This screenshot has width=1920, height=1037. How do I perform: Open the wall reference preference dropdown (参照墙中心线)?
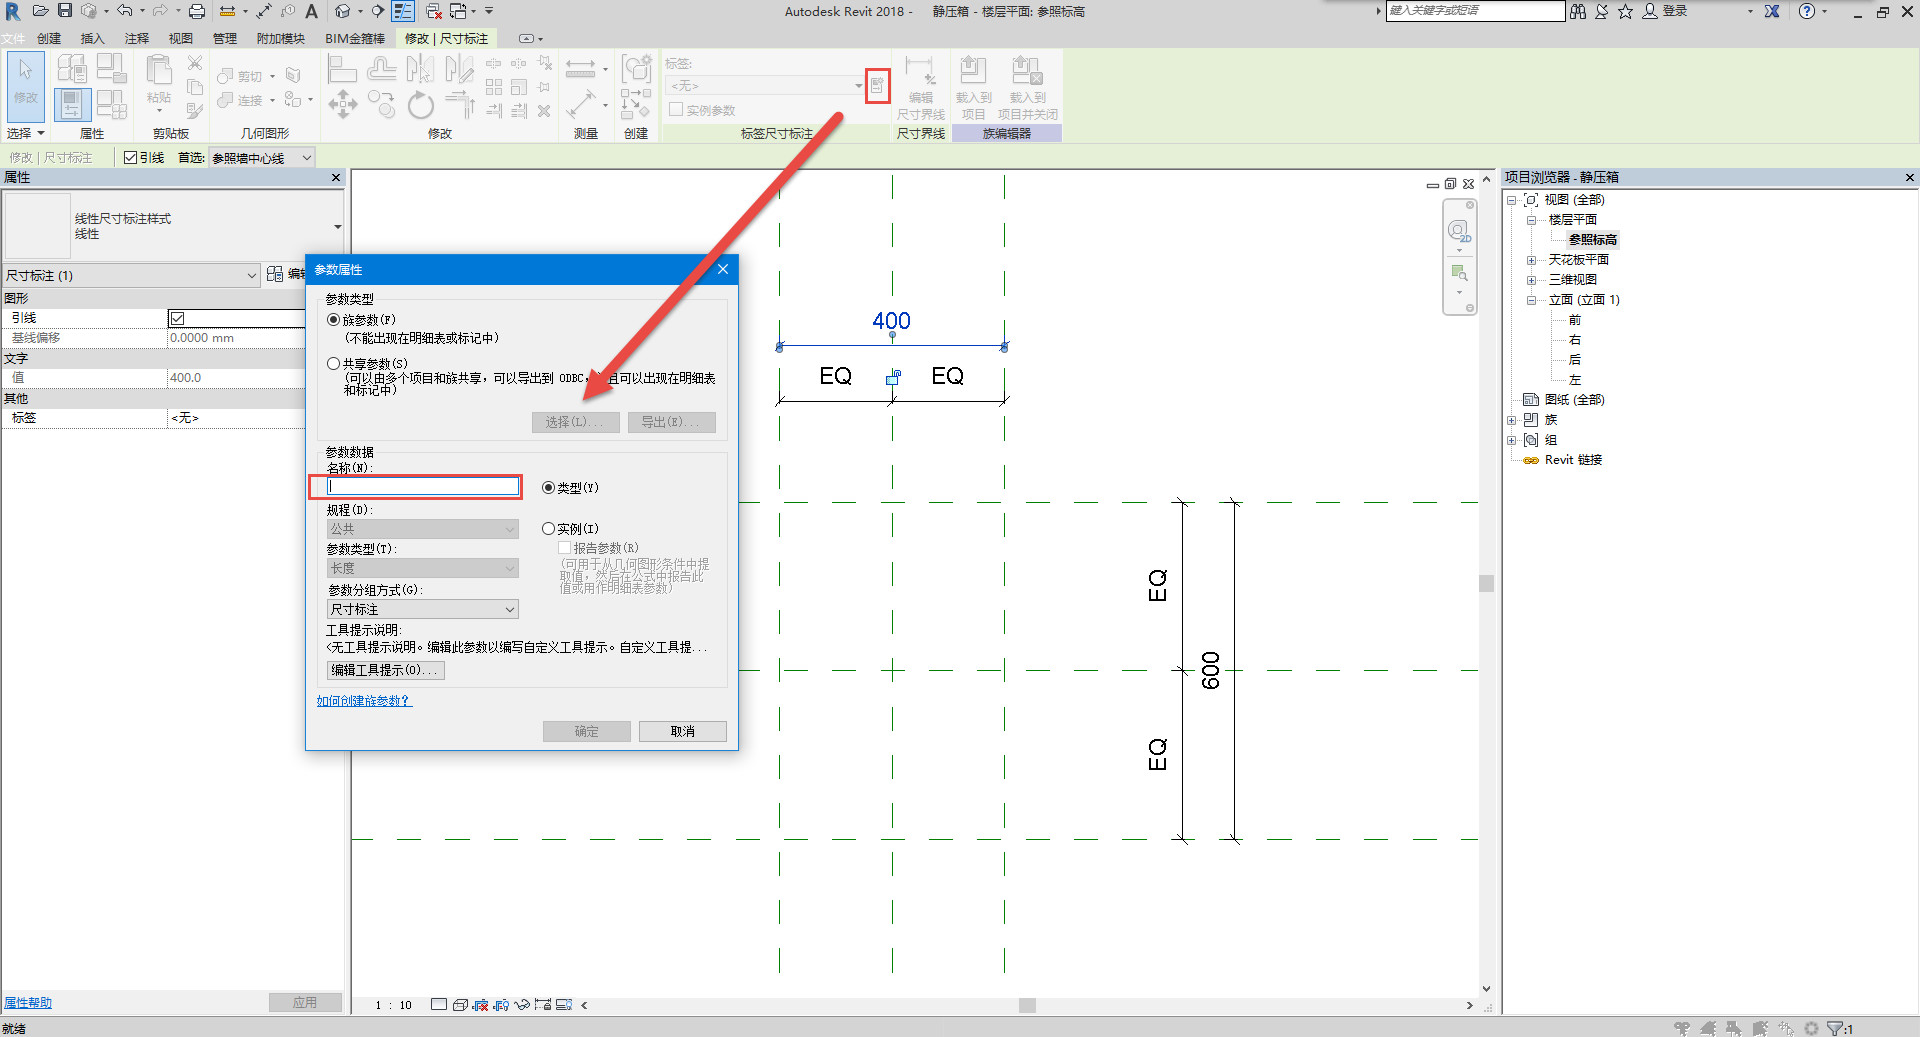(262, 158)
